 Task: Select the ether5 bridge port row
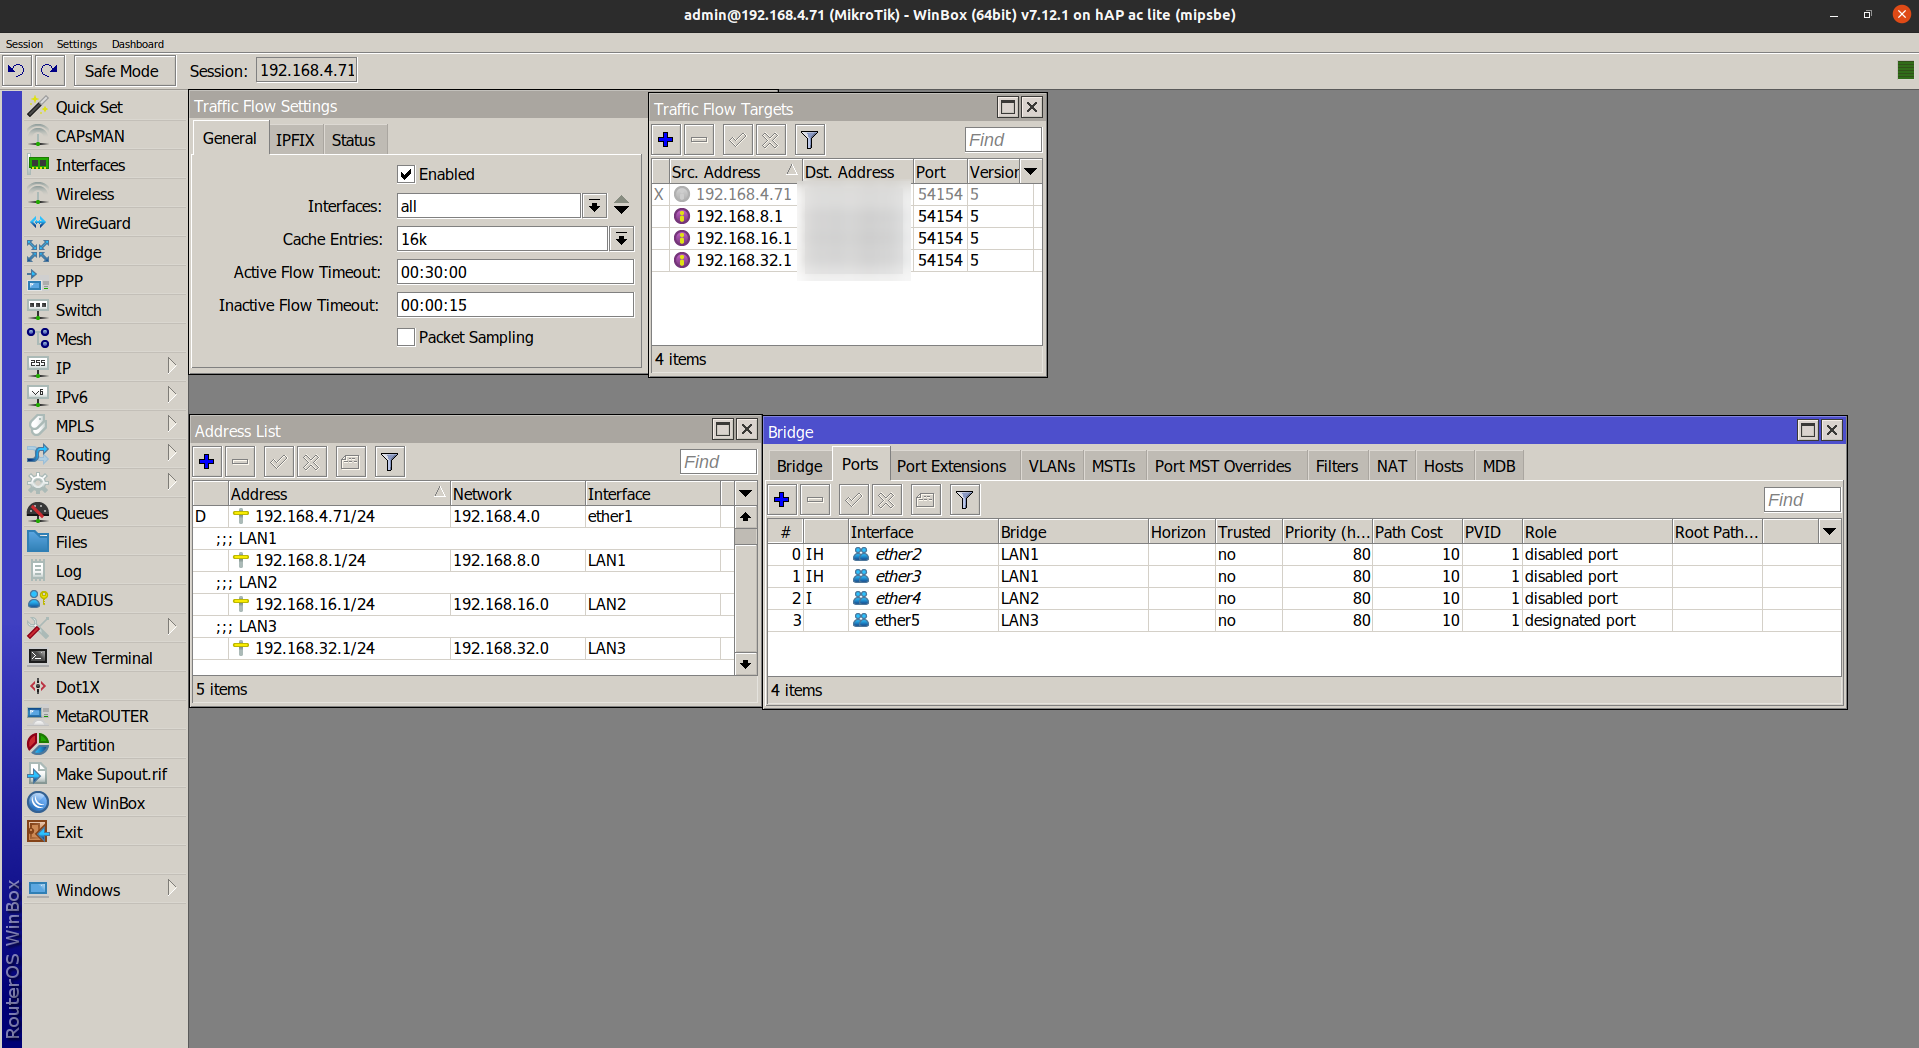(x=1304, y=620)
